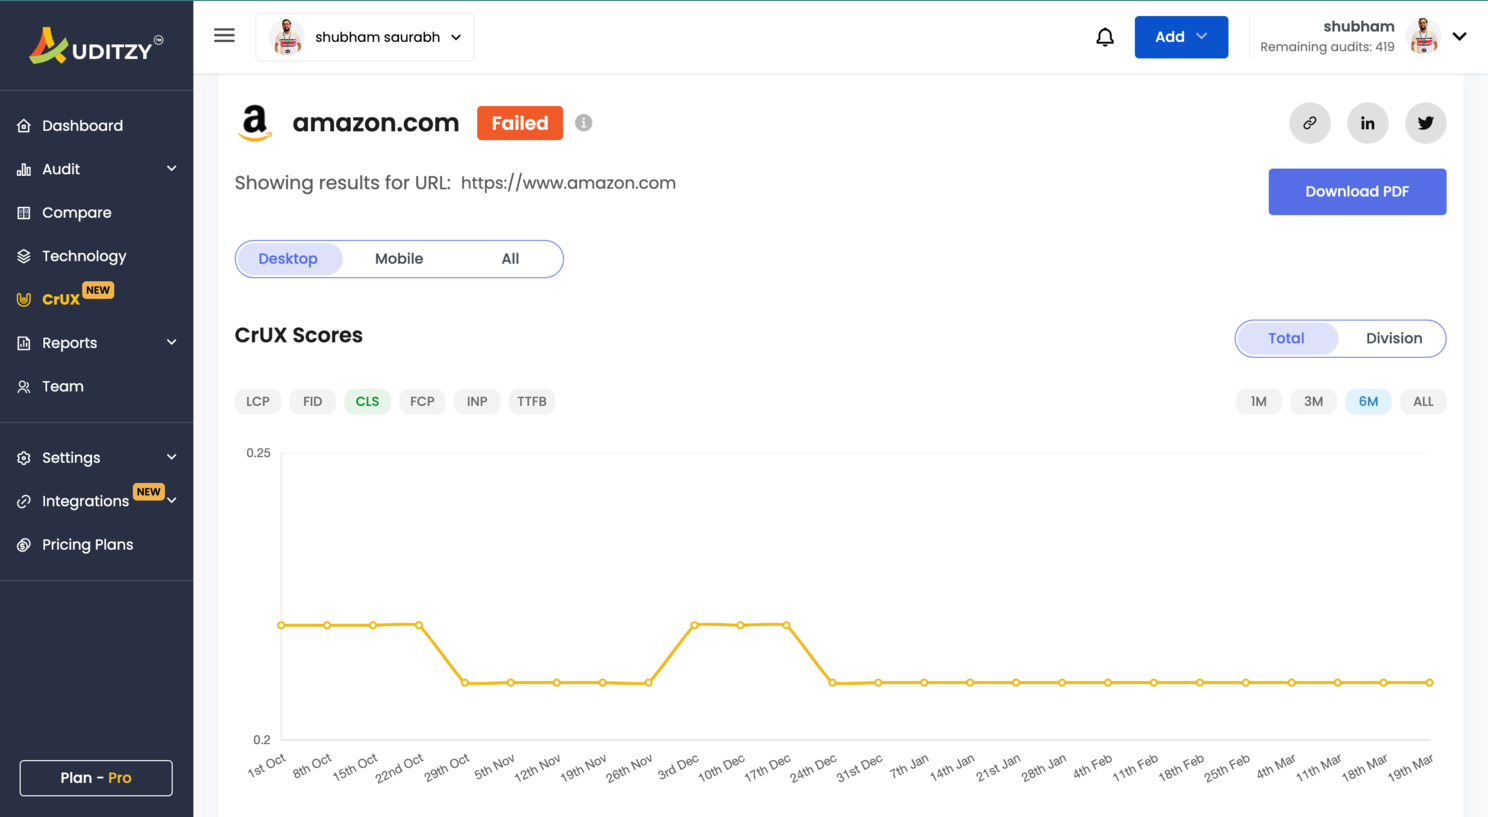Select the Division view tab
This screenshot has width=1488, height=817.
coord(1394,339)
